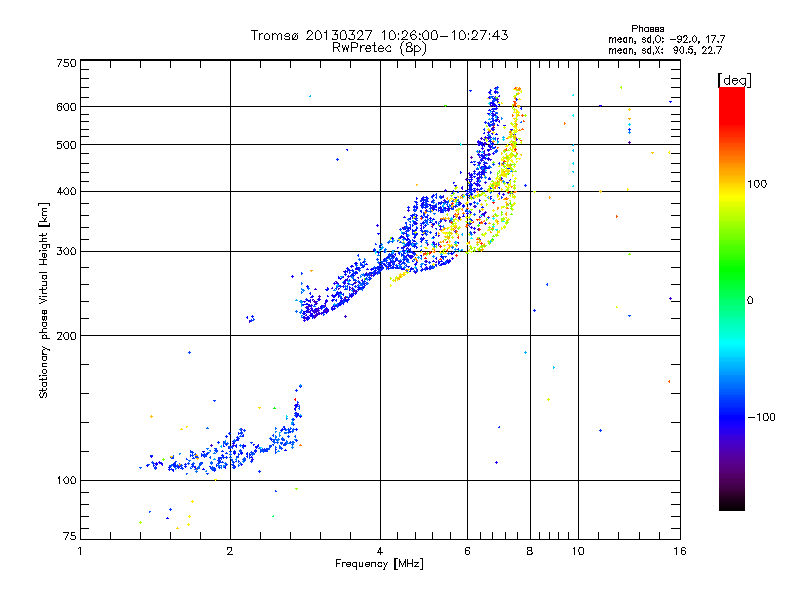Select the 'RwPretec (8p)' subtitle text
The width and height of the screenshot is (800, 600).
tap(379, 48)
